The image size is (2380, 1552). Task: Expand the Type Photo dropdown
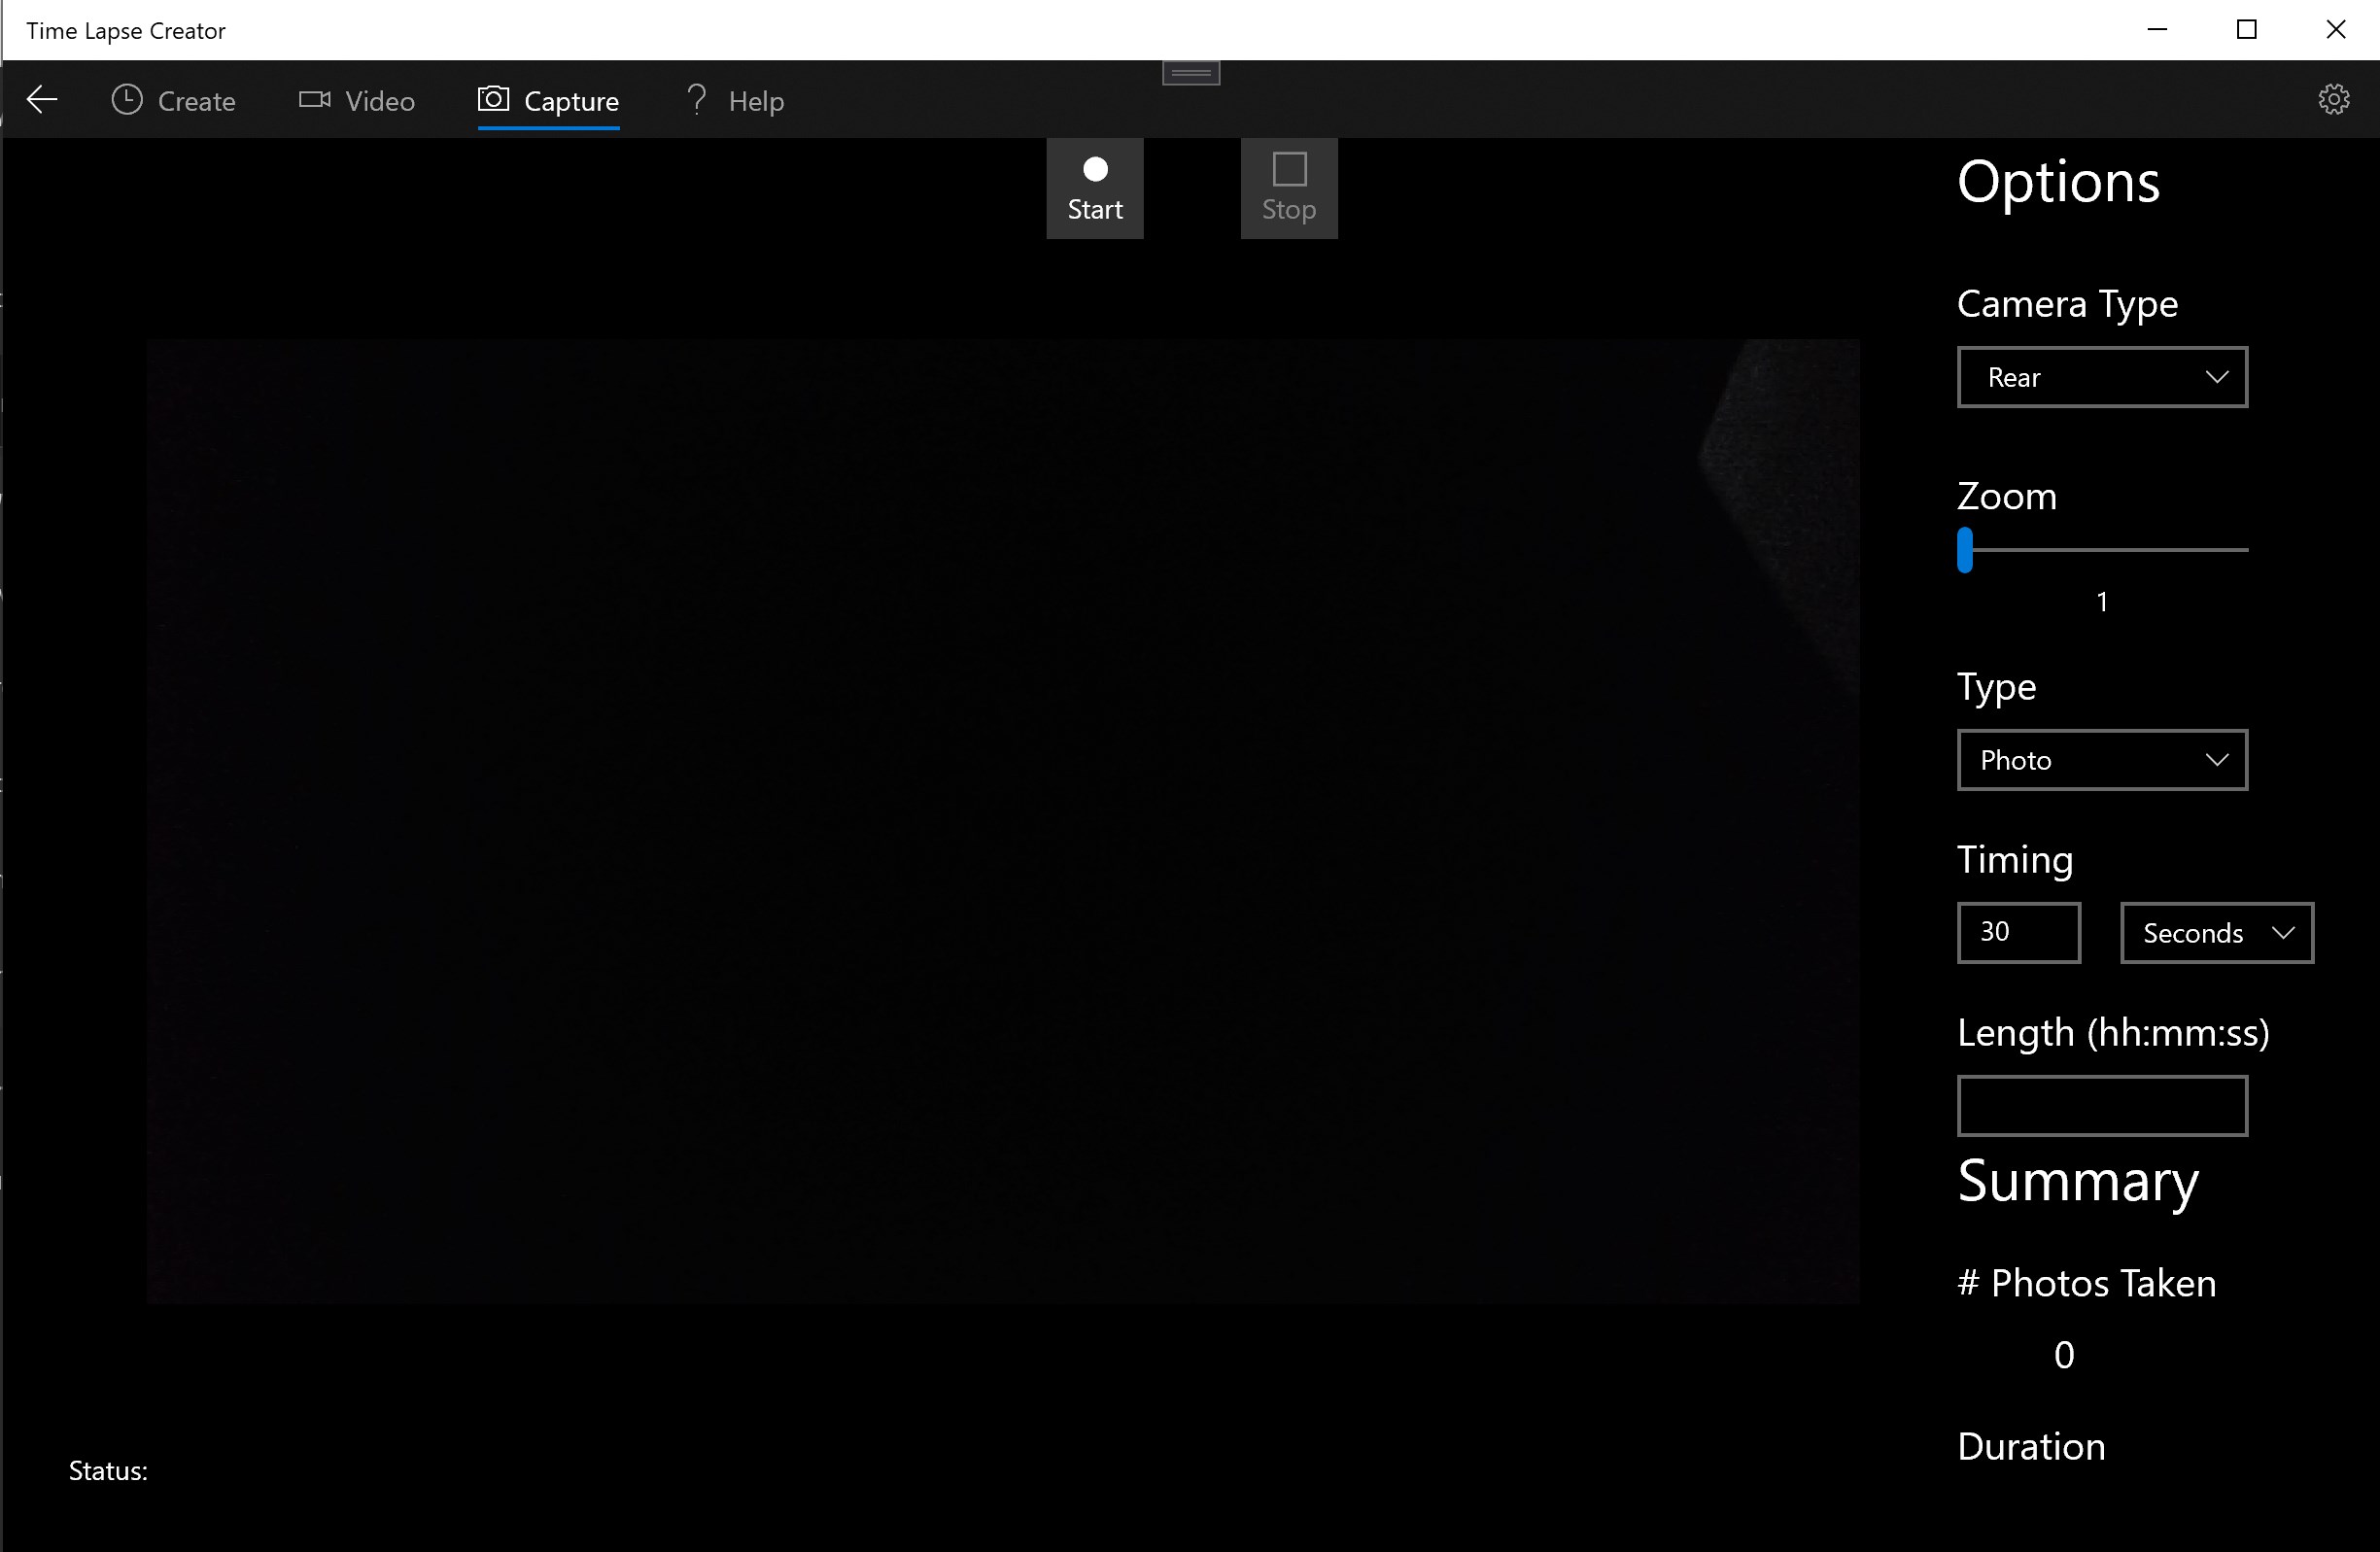pyautogui.click(x=2101, y=760)
